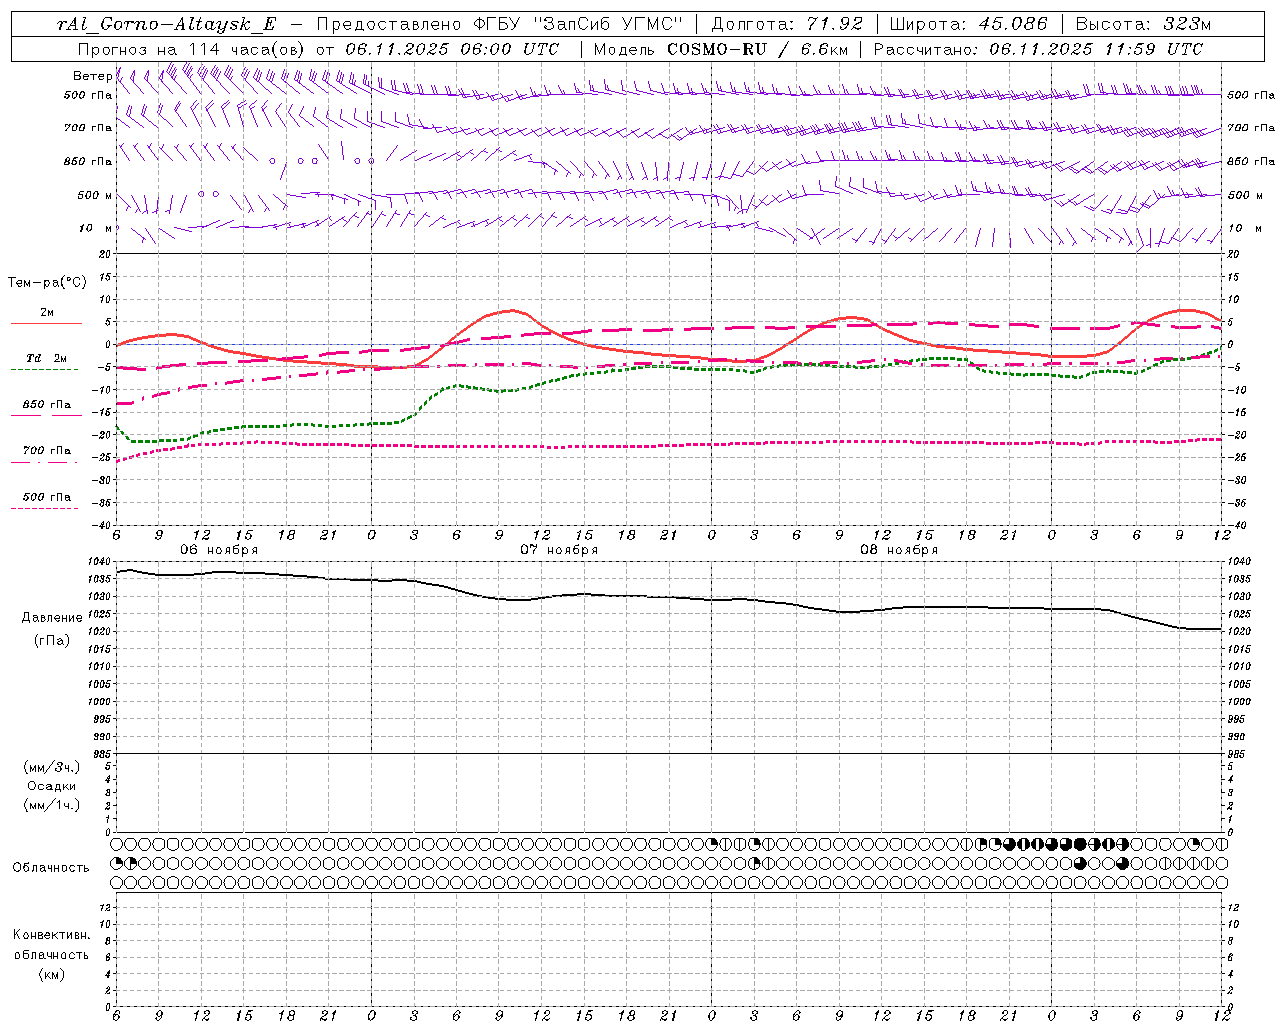Click the station title rAl_Gorno-Altaysk_E
This screenshot has width=1280, height=1024.
tap(167, 25)
